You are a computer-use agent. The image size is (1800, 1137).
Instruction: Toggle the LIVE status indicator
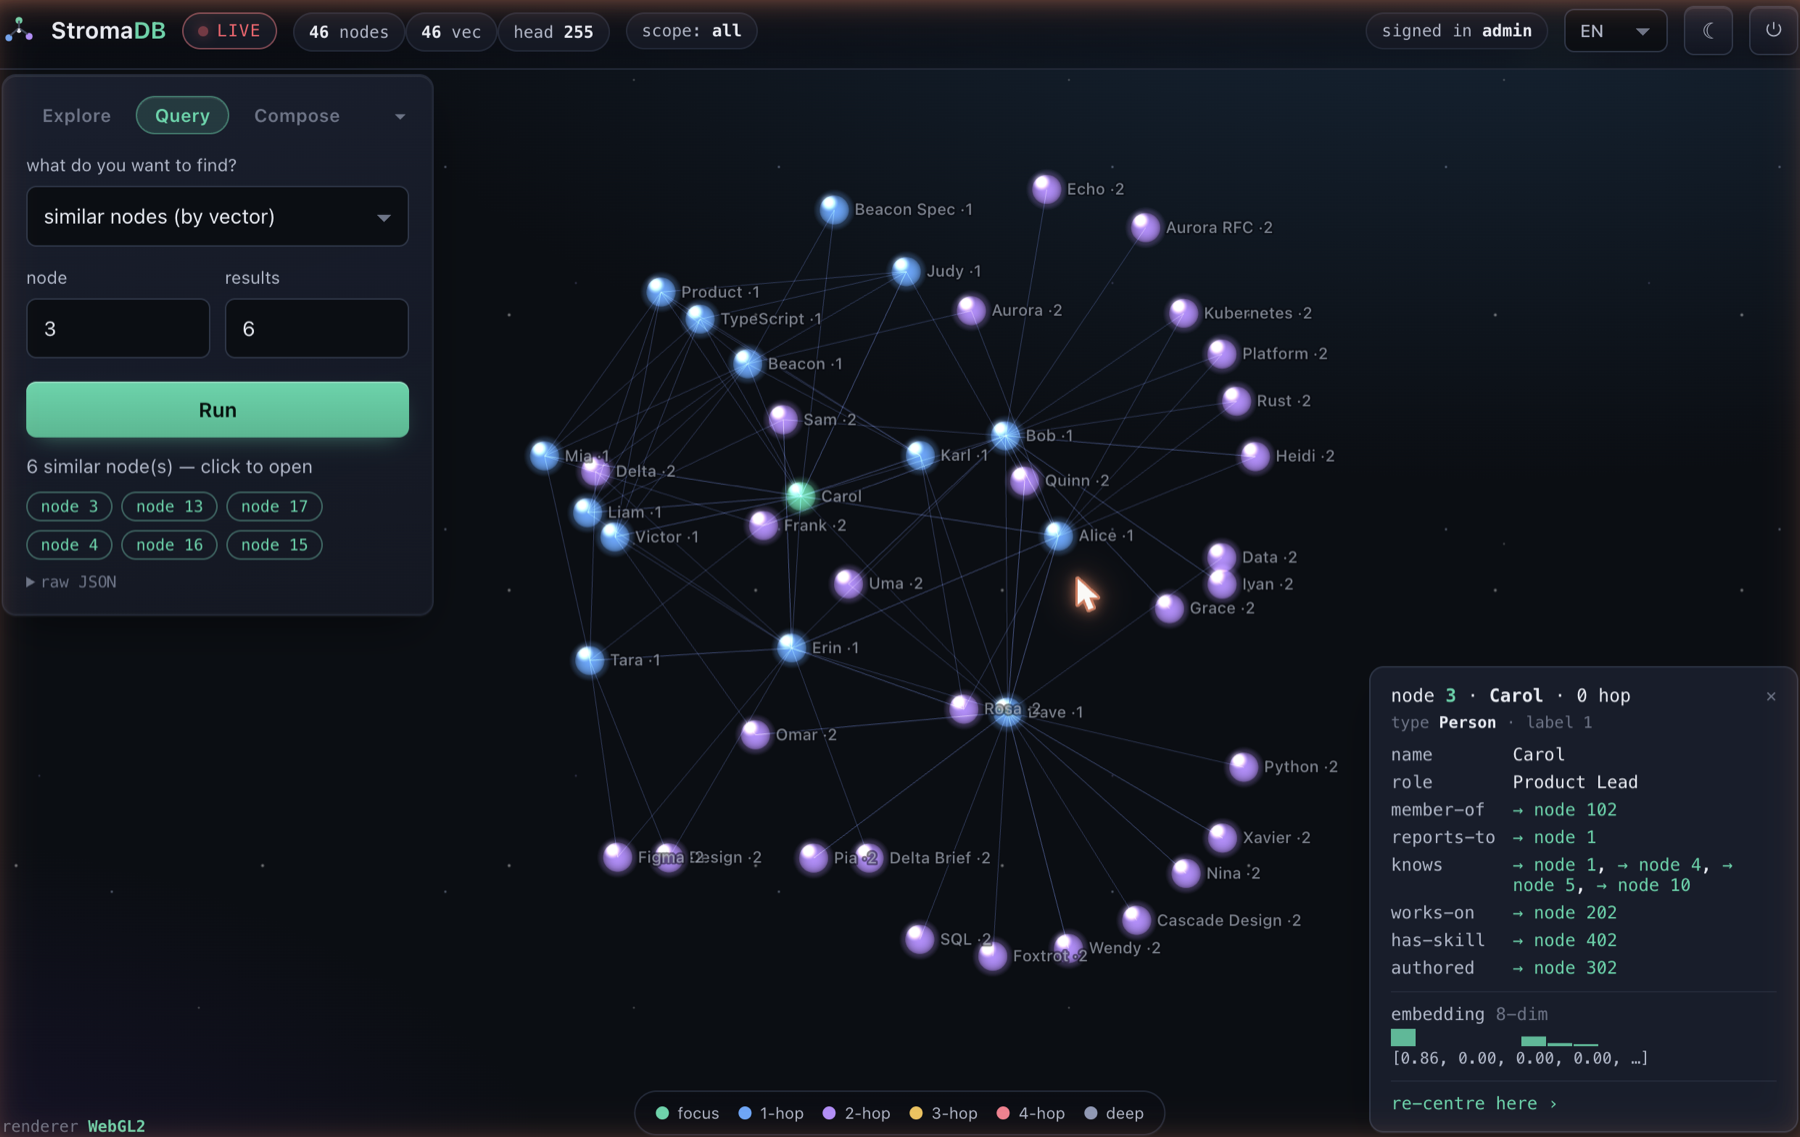(x=229, y=31)
